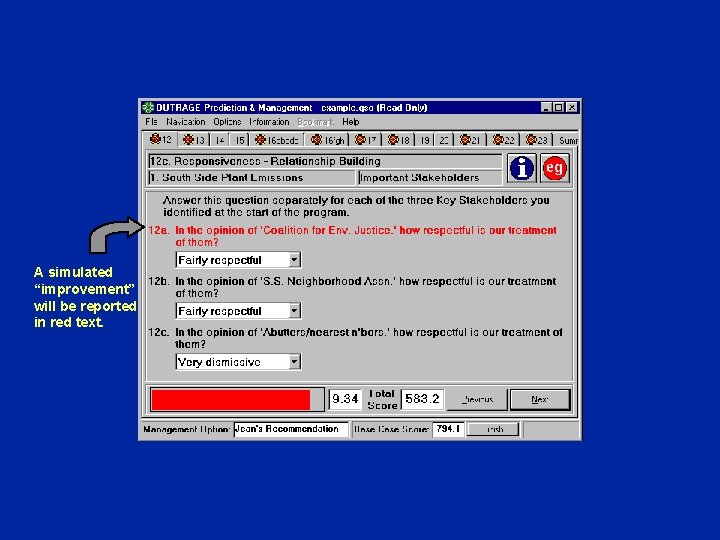
Task: Minimize the OUTRAGE window
Action: pos(546,107)
